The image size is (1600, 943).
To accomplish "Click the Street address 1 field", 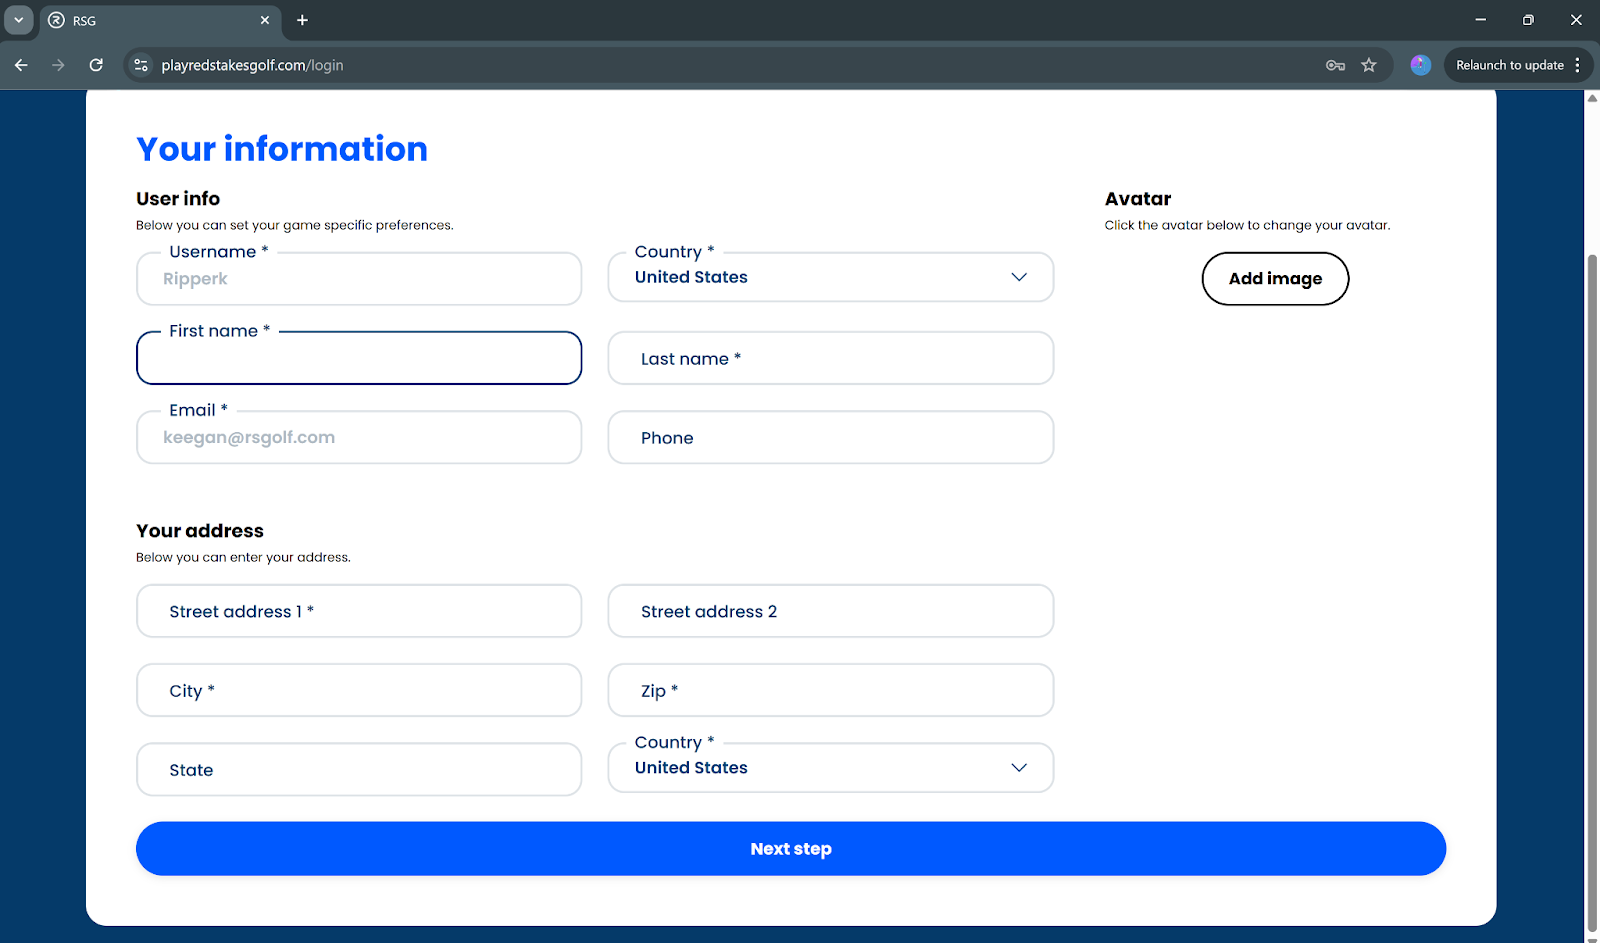I will pyautogui.click(x=359, y=611).
